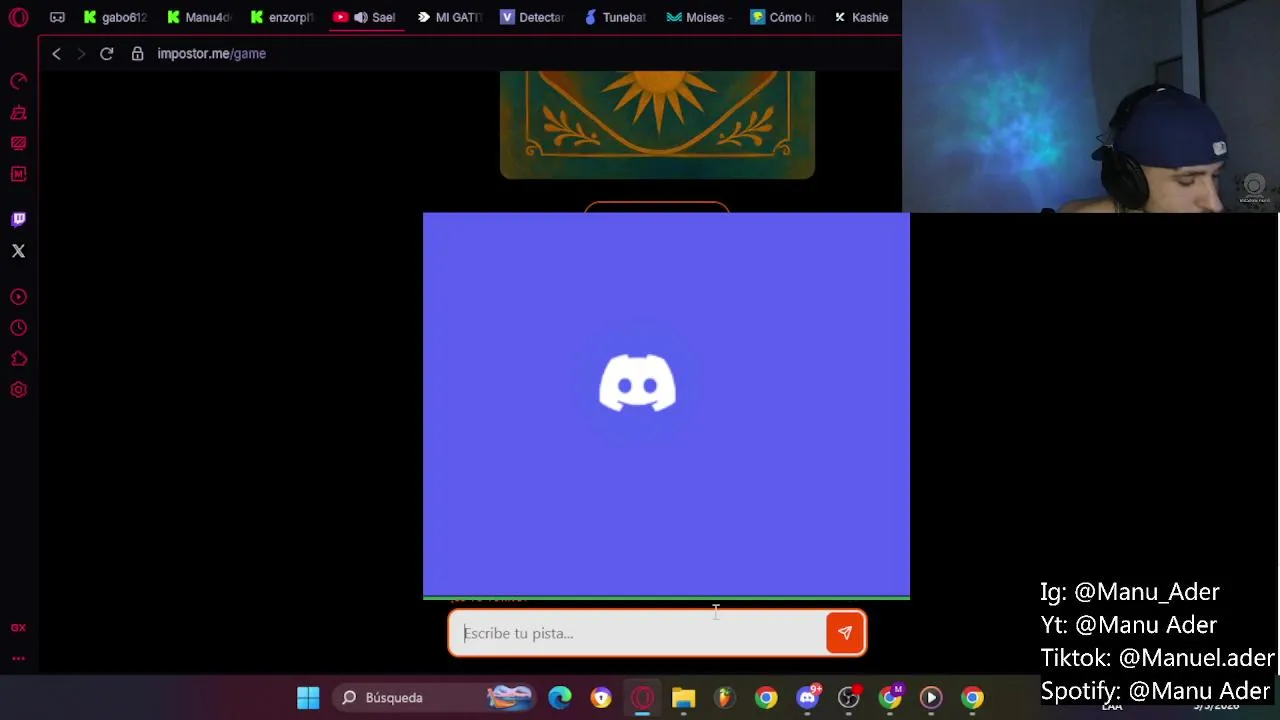Open the media player taskbar icon
Screen dimensions: 1280x720
click(x=931, y=698)
